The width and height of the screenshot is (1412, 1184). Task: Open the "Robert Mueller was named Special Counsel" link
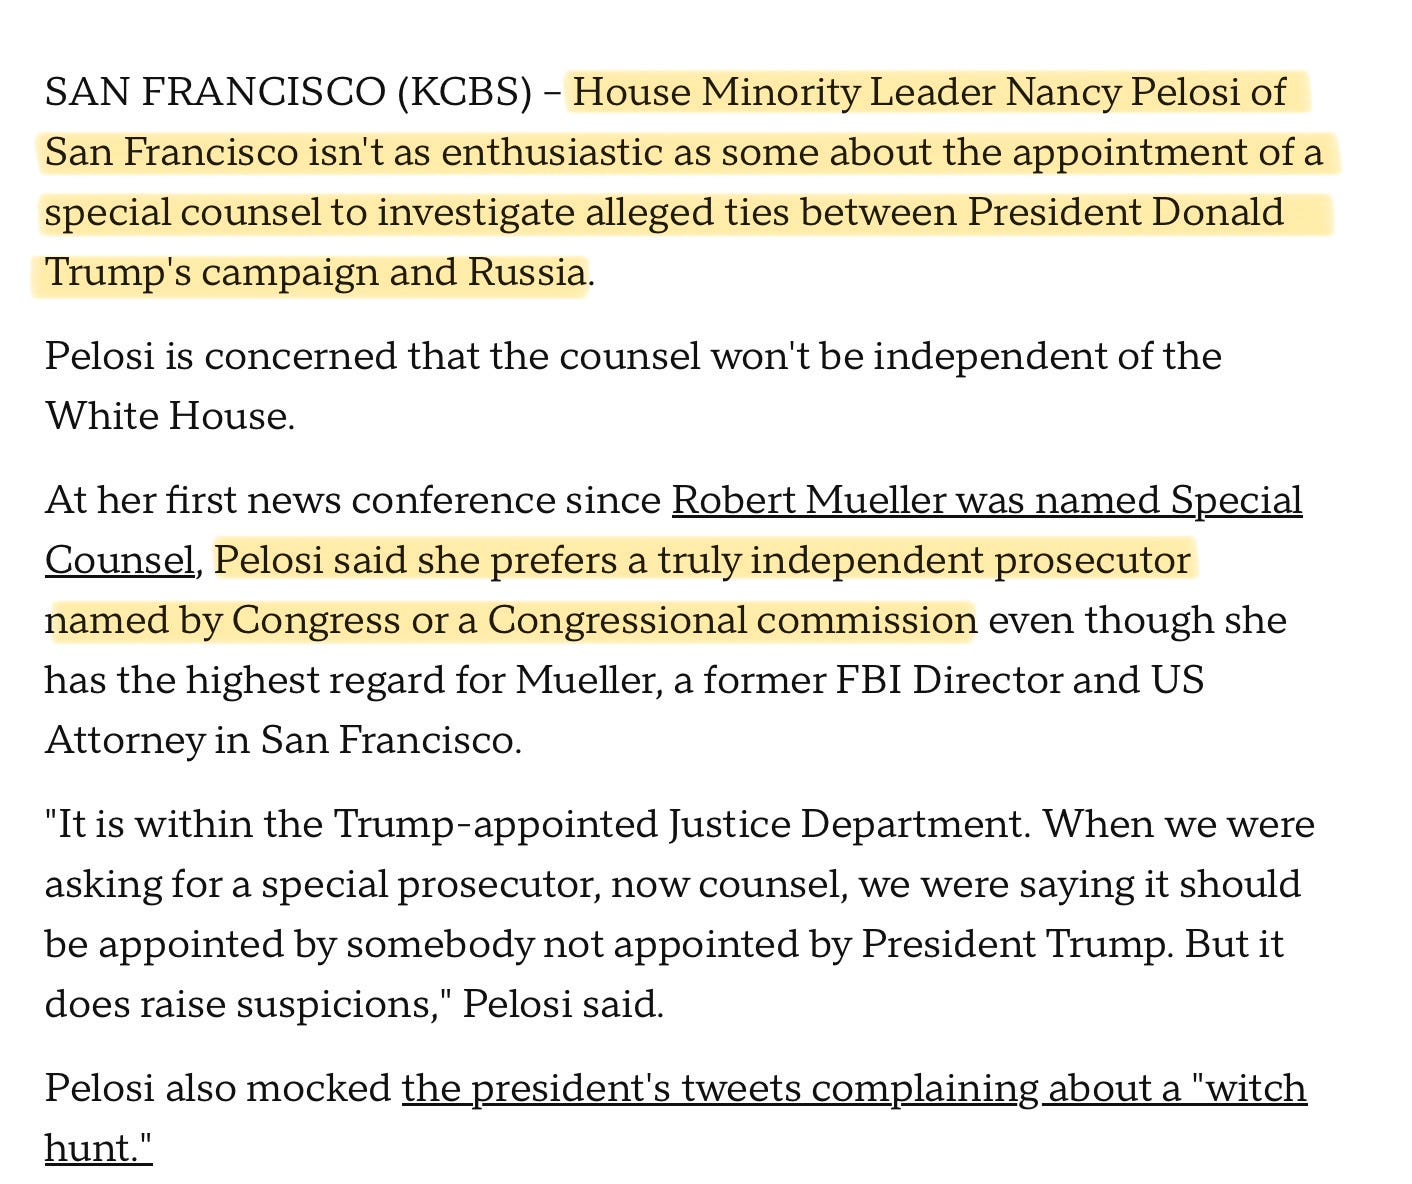point(986,500)
